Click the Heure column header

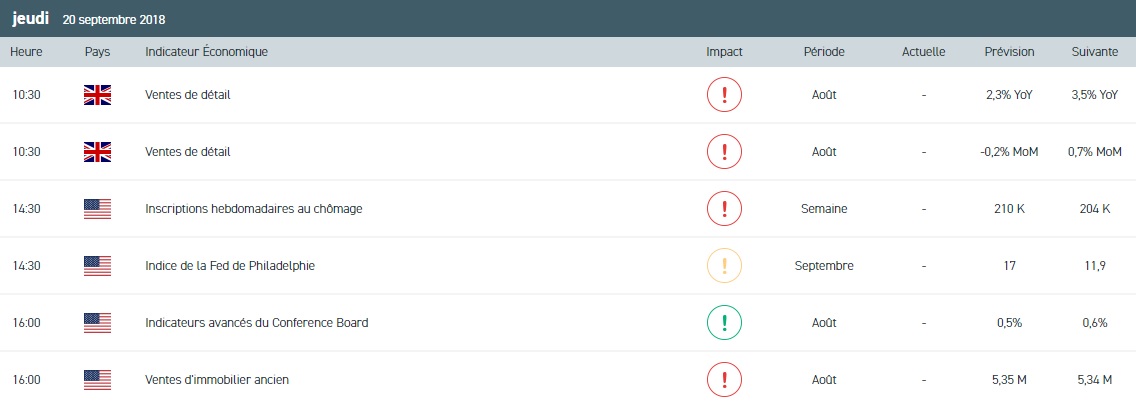pos(25,52)
